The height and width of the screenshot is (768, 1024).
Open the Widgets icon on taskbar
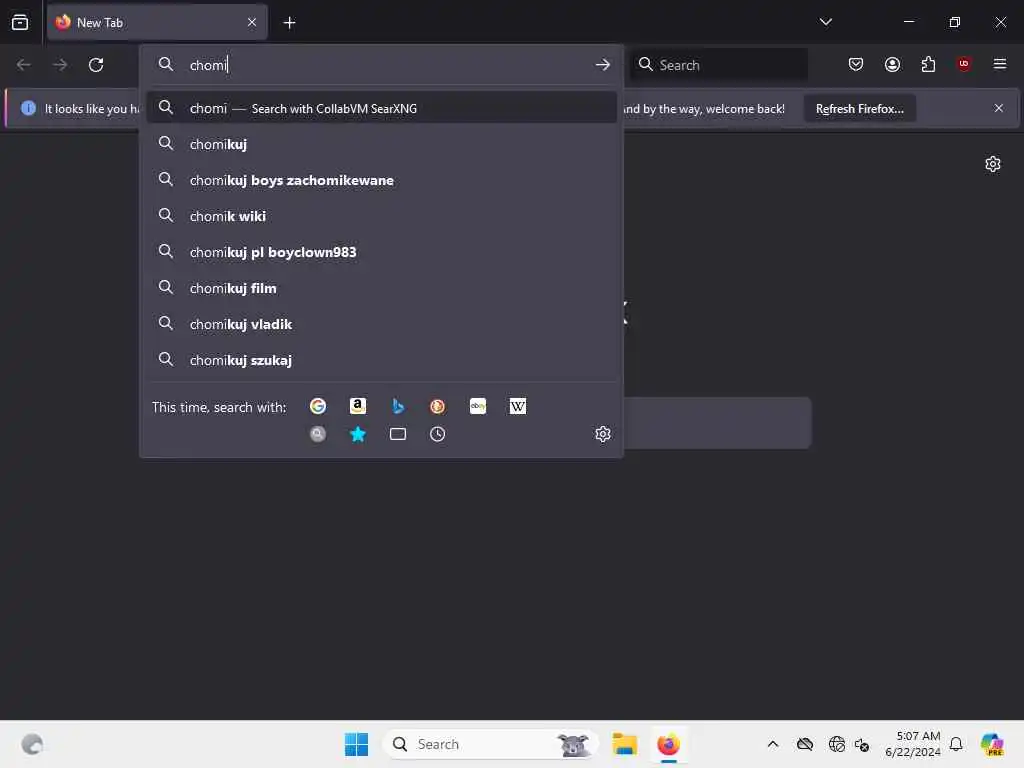tap(31, 744)
